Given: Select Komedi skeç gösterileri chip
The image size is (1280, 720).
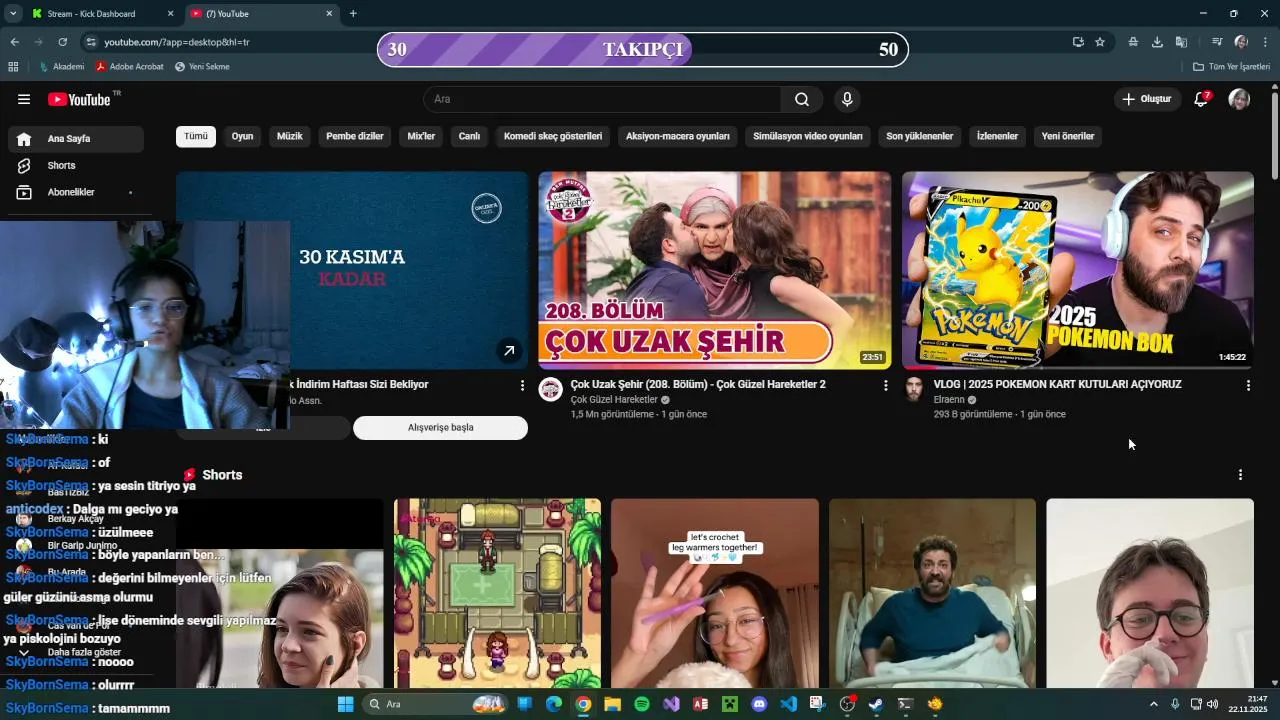Looking at the screenshot, I should [x=553, y=136].
